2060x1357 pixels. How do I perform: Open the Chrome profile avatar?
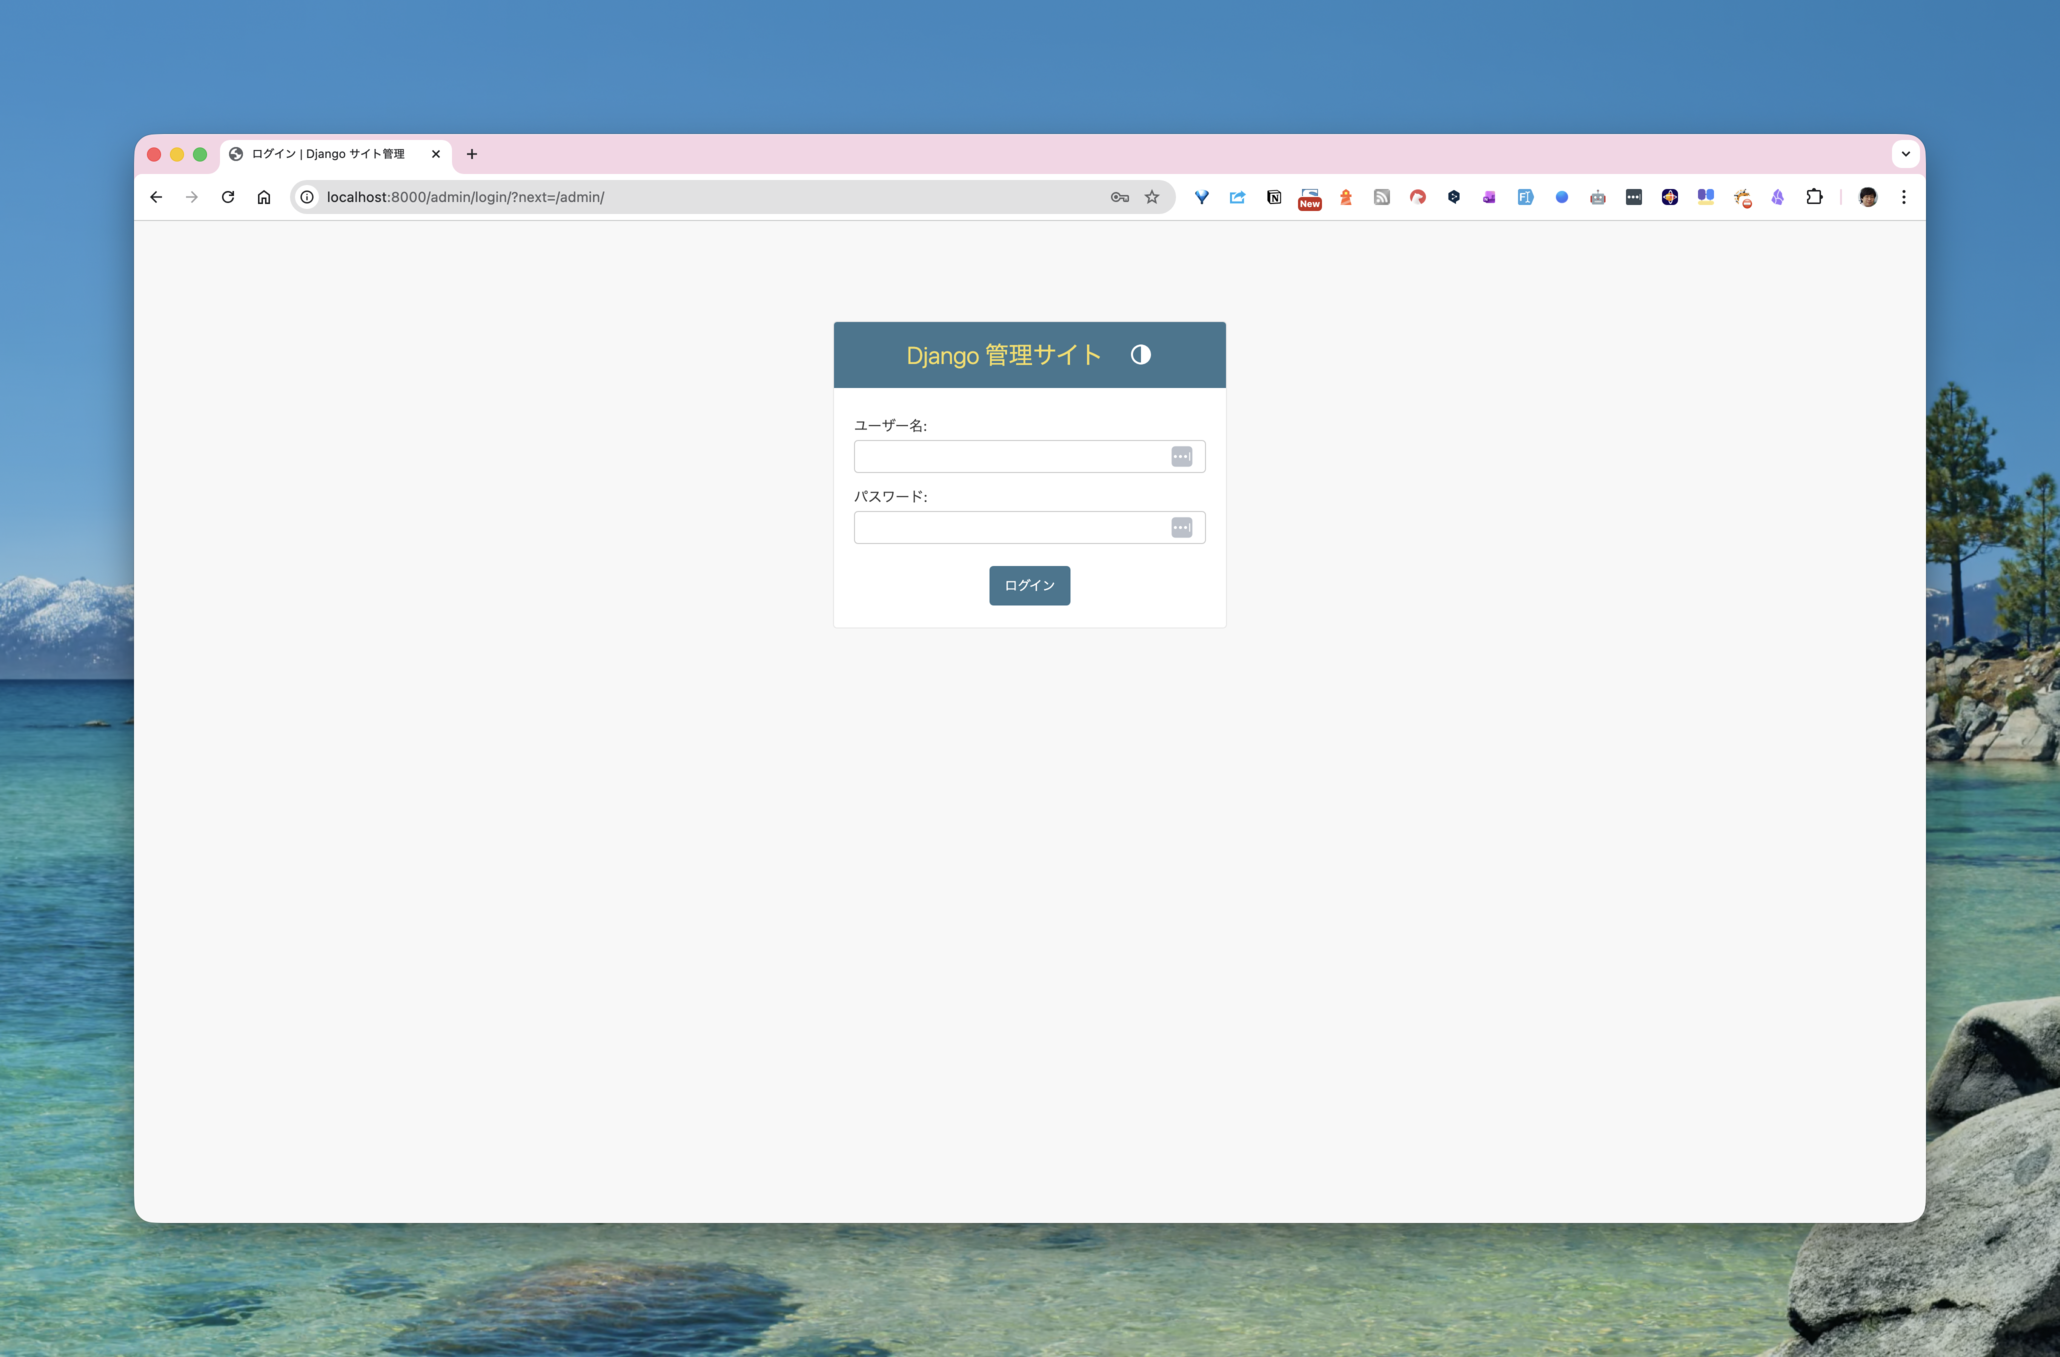click(1868, 197)
